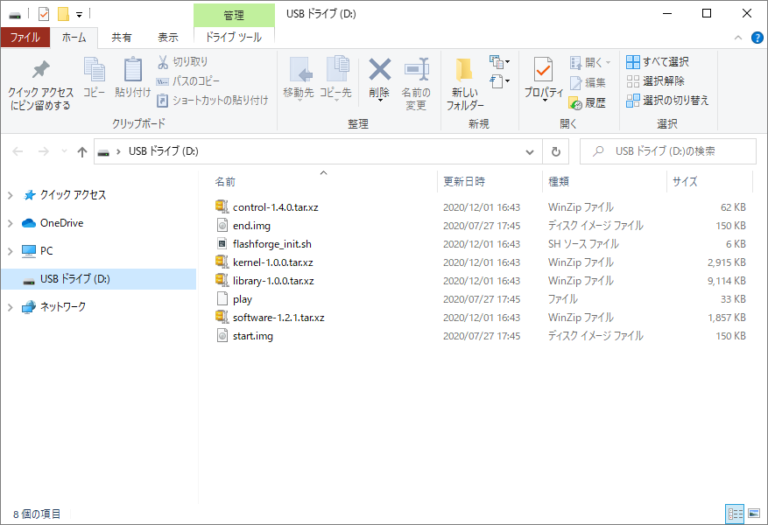Select file end.img
Image resolution: width=768 pixels, height=525 pixels.
(x=251, y=226)
